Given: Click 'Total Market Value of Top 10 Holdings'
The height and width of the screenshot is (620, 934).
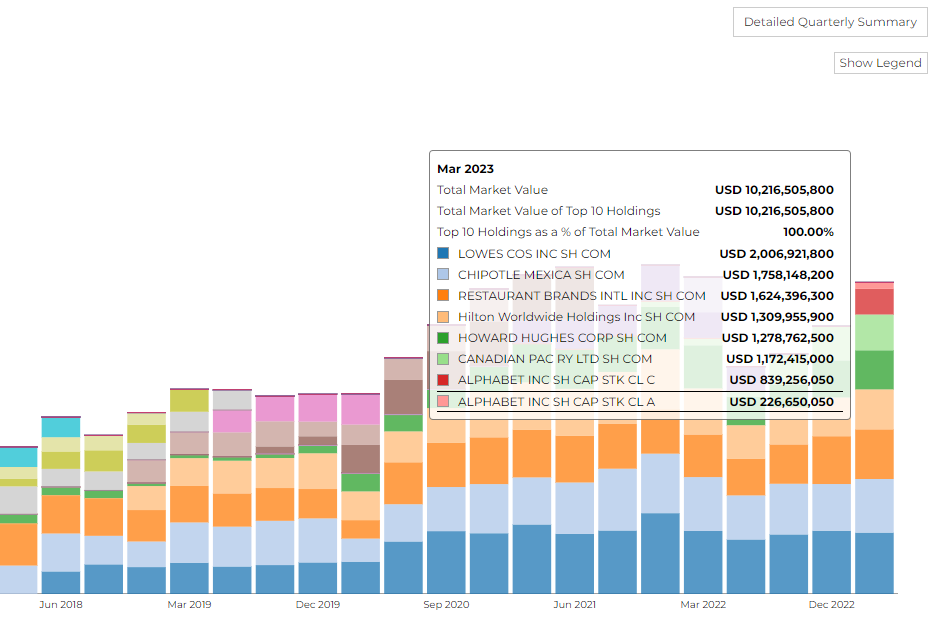Looking at the screenshot, I should click(x=549, y=211).
